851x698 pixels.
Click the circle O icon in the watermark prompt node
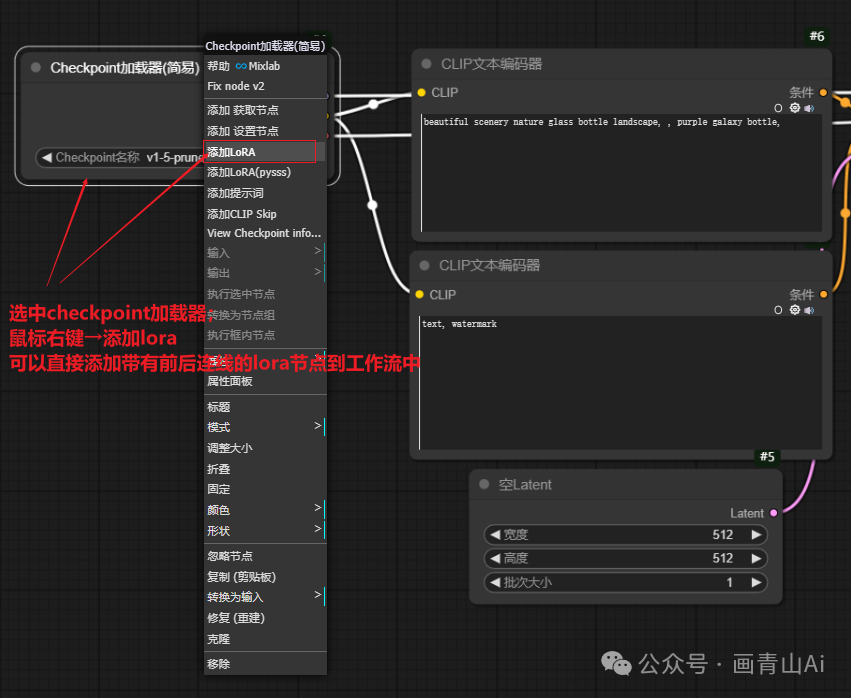click(778, 310)
